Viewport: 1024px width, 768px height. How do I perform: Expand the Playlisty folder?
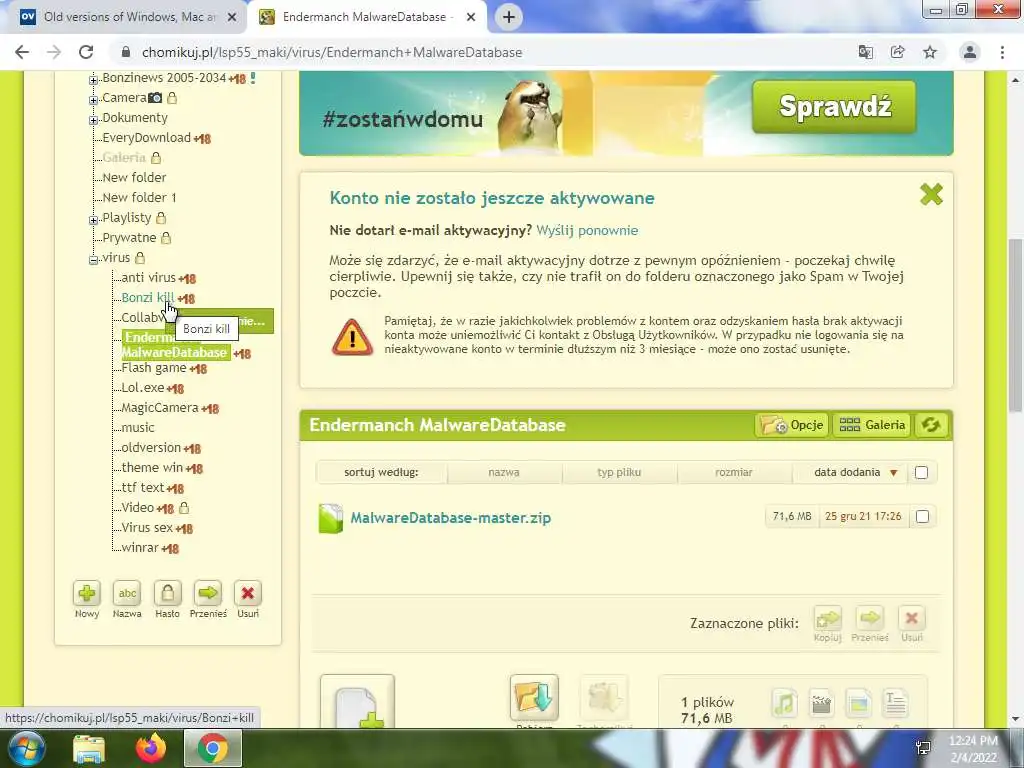(x=93, y=219)
